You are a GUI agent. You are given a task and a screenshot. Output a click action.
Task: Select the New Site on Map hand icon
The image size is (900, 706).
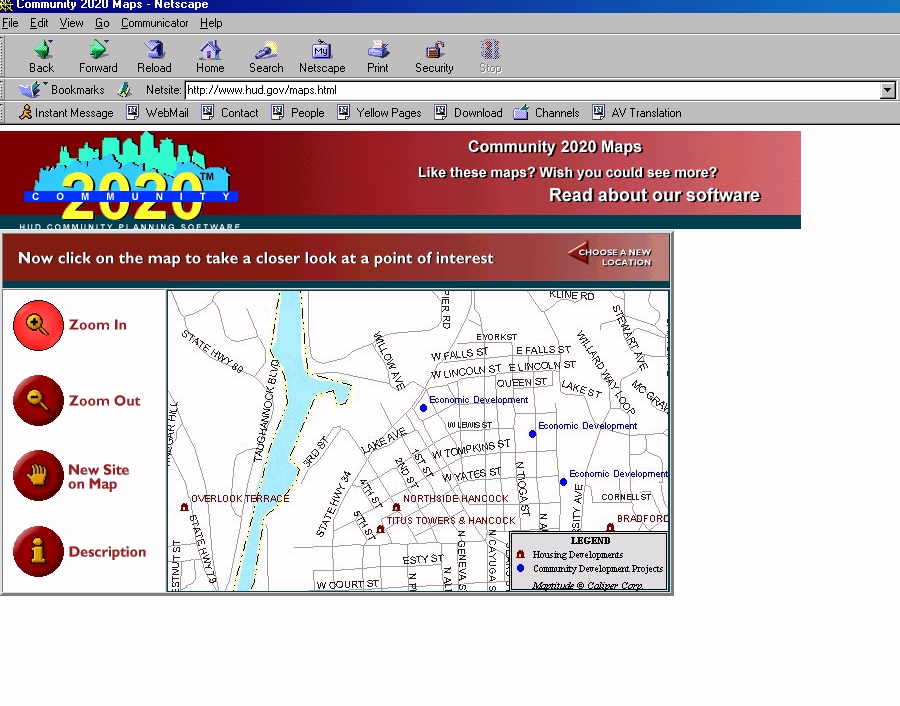click(x=38, y=476)
